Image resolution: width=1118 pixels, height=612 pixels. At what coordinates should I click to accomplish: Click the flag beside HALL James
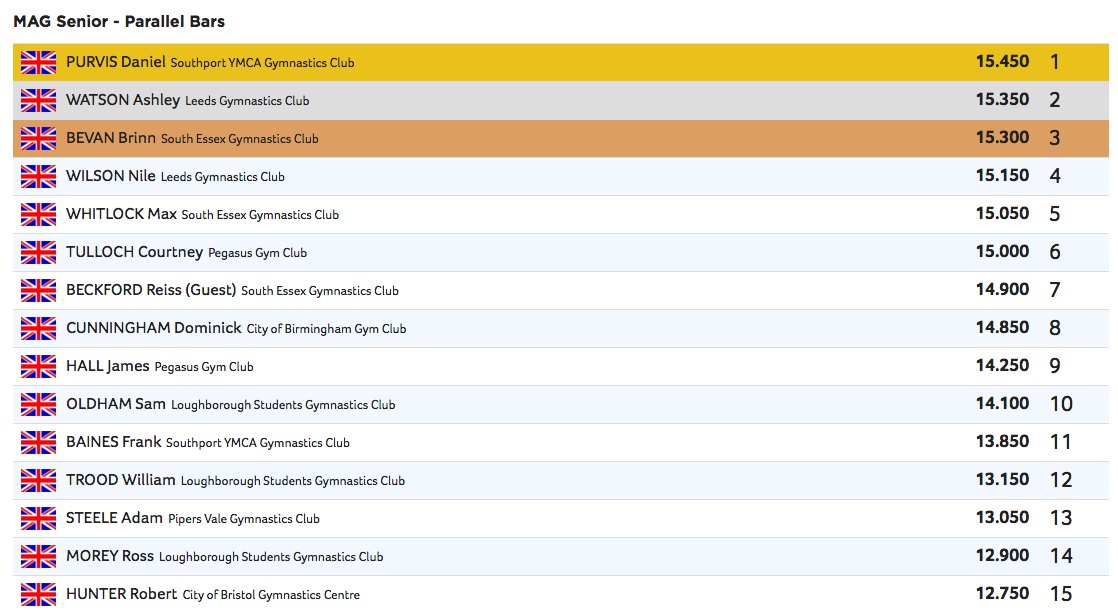(38, 366)
